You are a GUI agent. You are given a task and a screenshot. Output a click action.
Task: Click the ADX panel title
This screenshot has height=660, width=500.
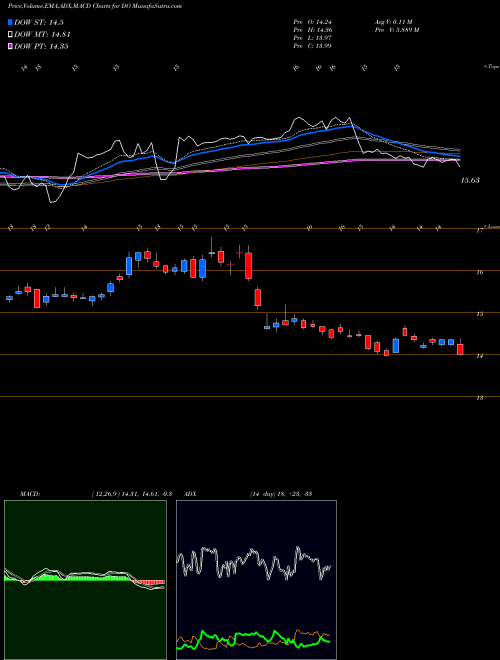[191, 494]
